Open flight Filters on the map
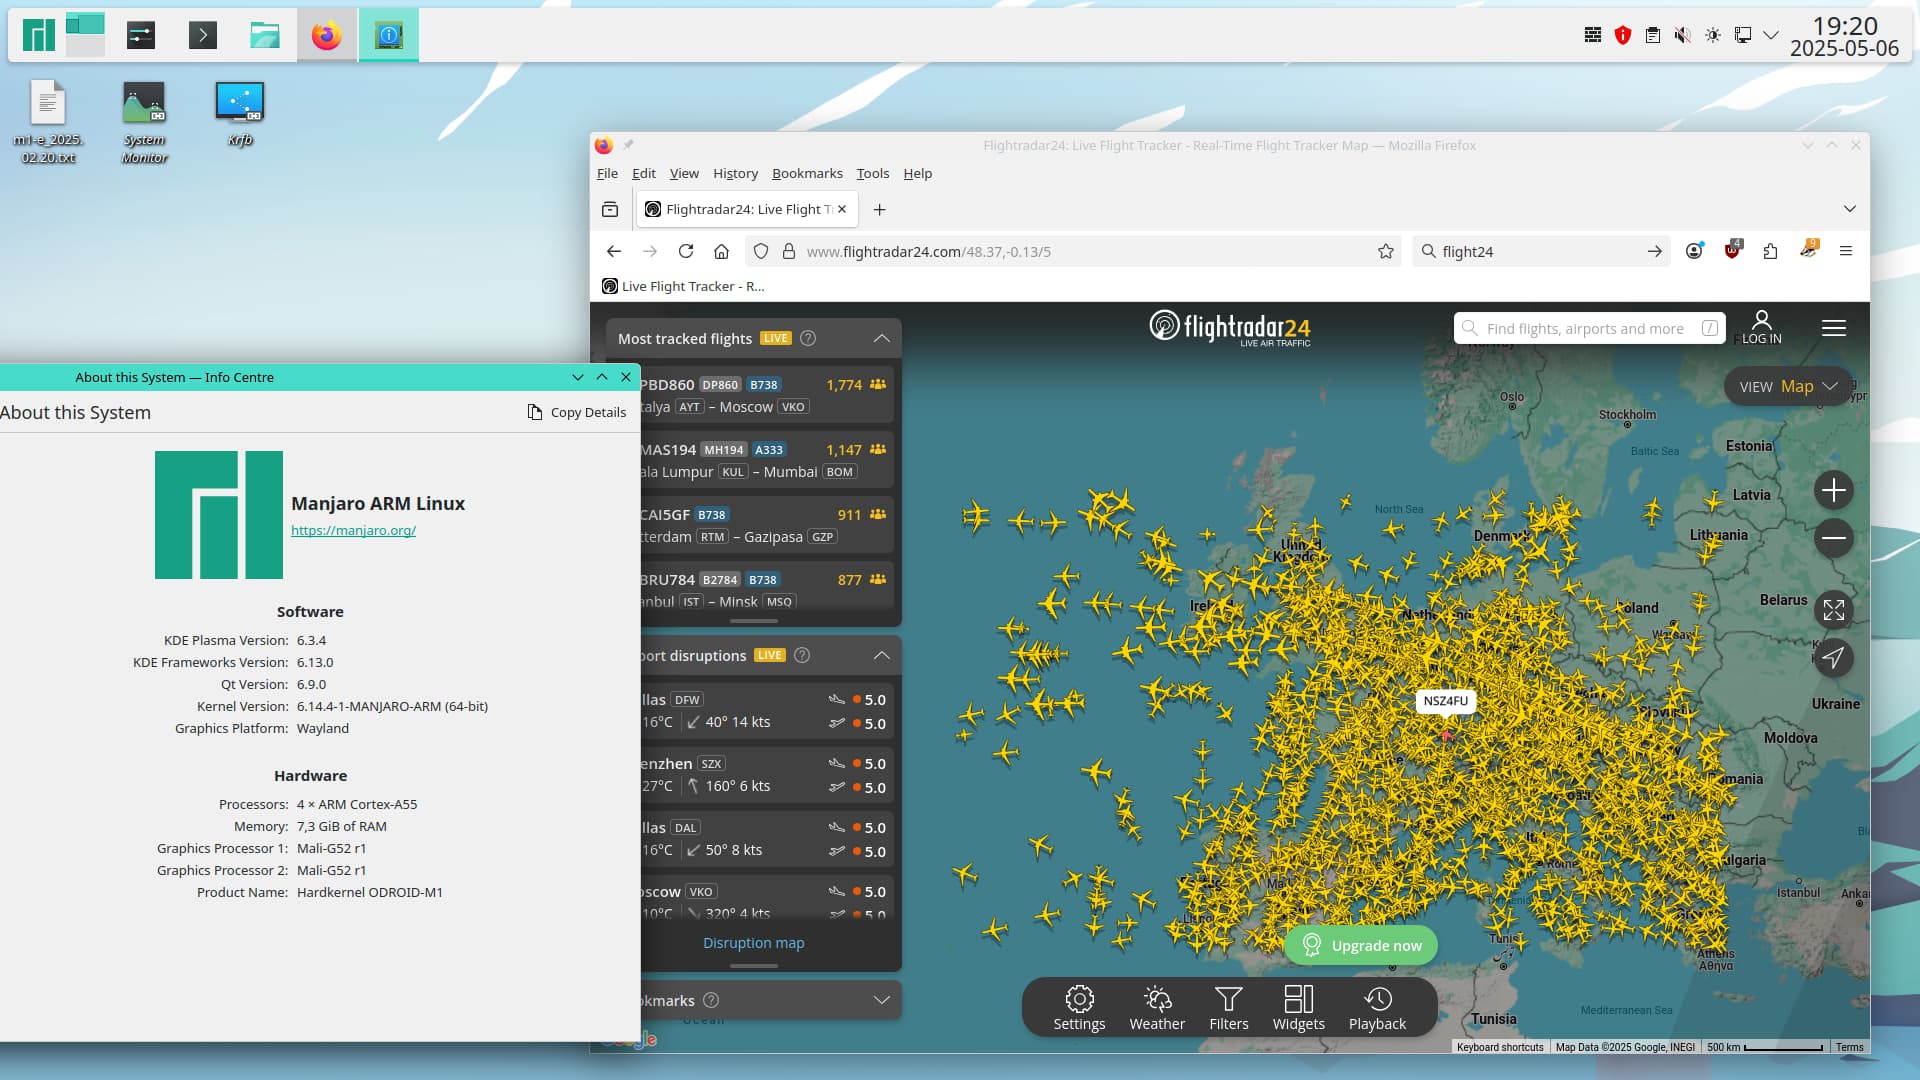This screenshot has height=1080, width=1920. pyautogui.click(x=1229, y=1008)
